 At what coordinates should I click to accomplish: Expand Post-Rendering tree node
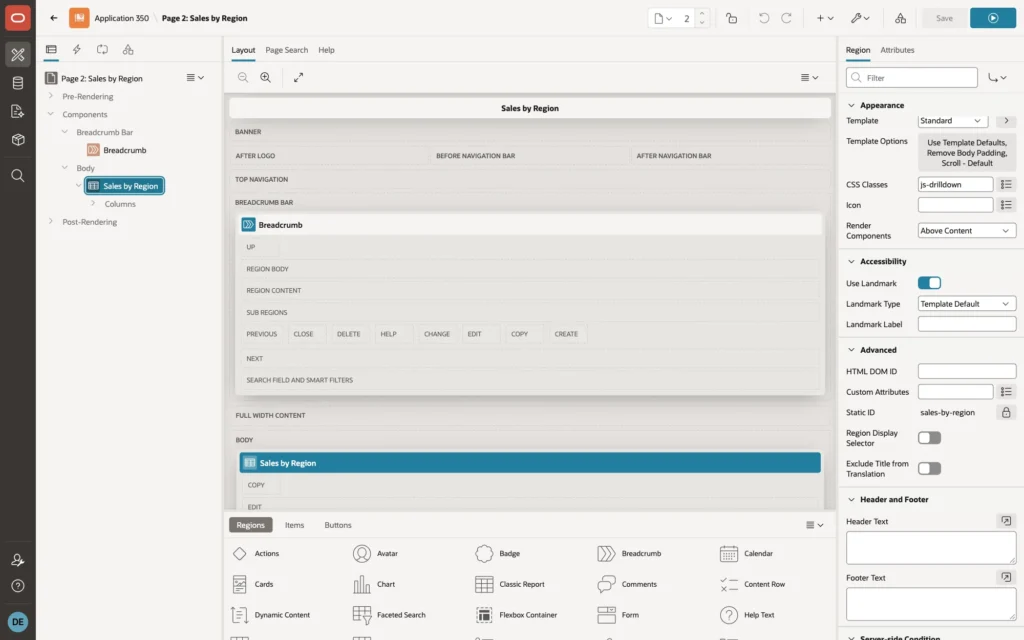coord(51,221)
